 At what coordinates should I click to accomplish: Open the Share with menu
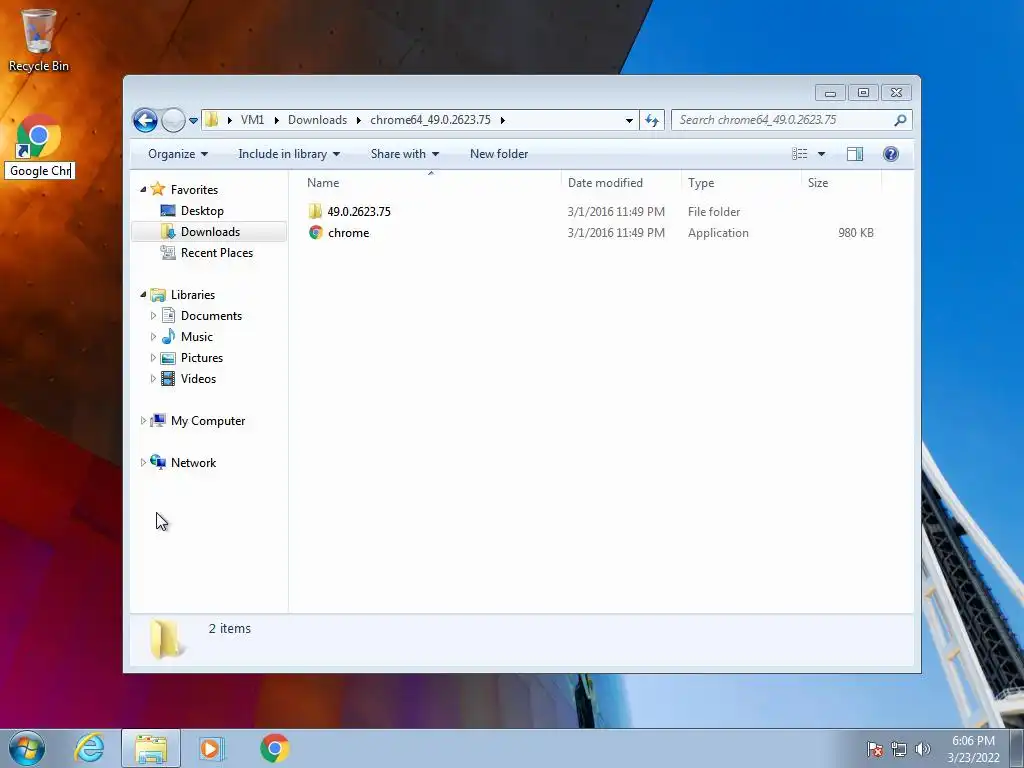pyautogui.click(x=404, y=154)
